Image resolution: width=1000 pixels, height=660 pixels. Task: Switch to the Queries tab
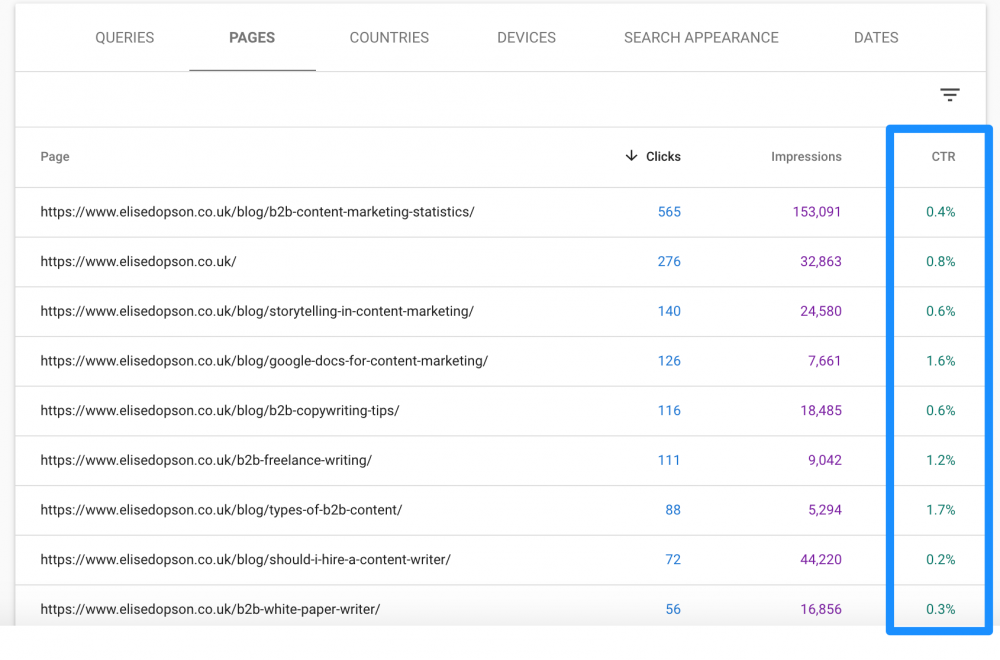125,38
